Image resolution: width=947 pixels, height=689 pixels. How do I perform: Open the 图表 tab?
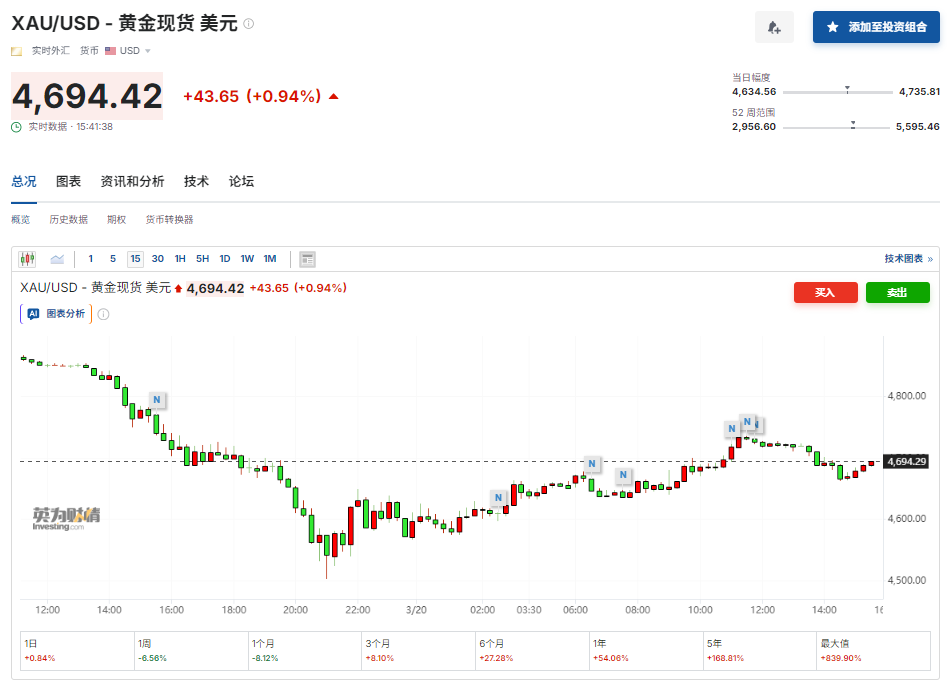[x=69, y=181]
